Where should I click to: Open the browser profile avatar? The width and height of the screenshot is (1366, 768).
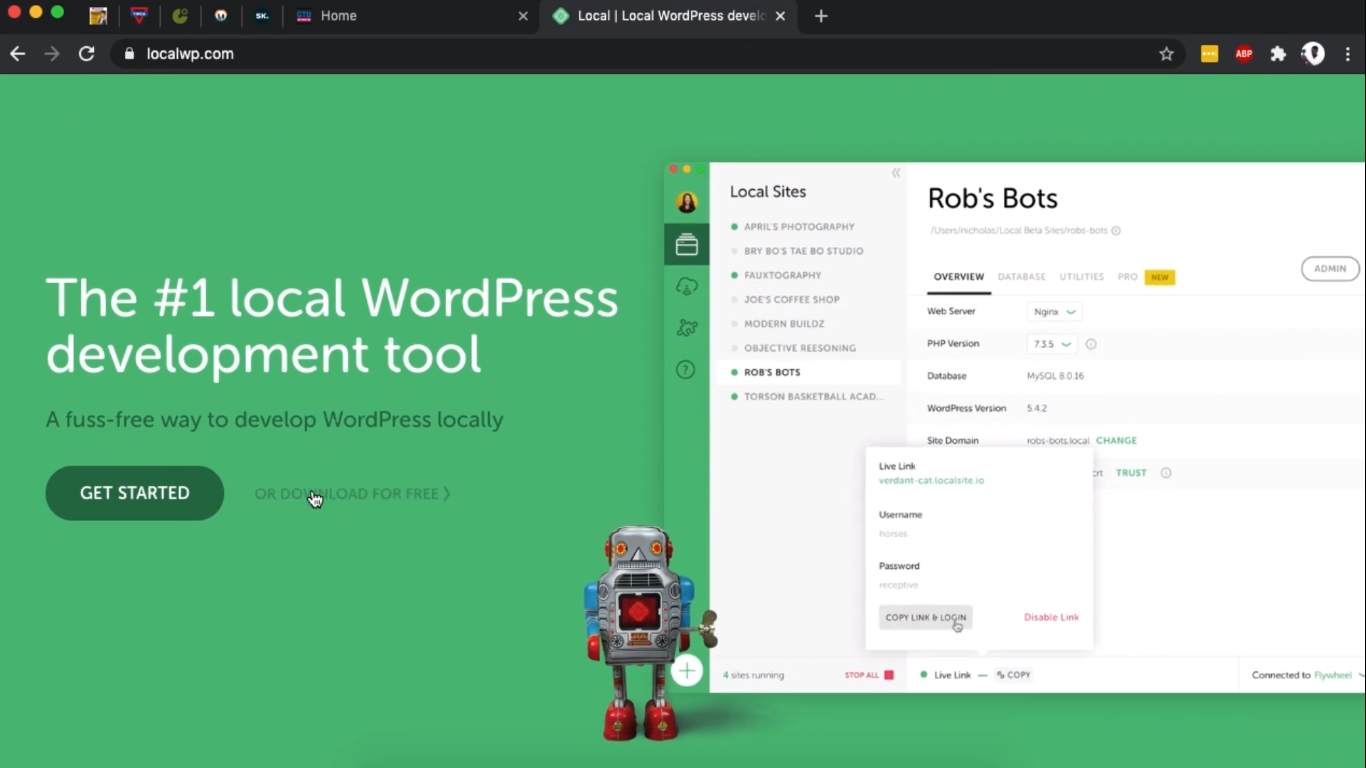1313,54
